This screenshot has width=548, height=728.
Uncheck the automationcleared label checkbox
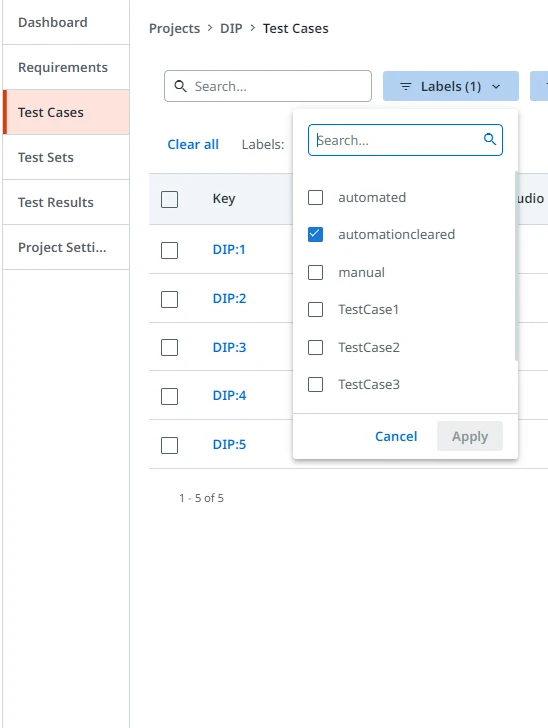coord(315,234)
